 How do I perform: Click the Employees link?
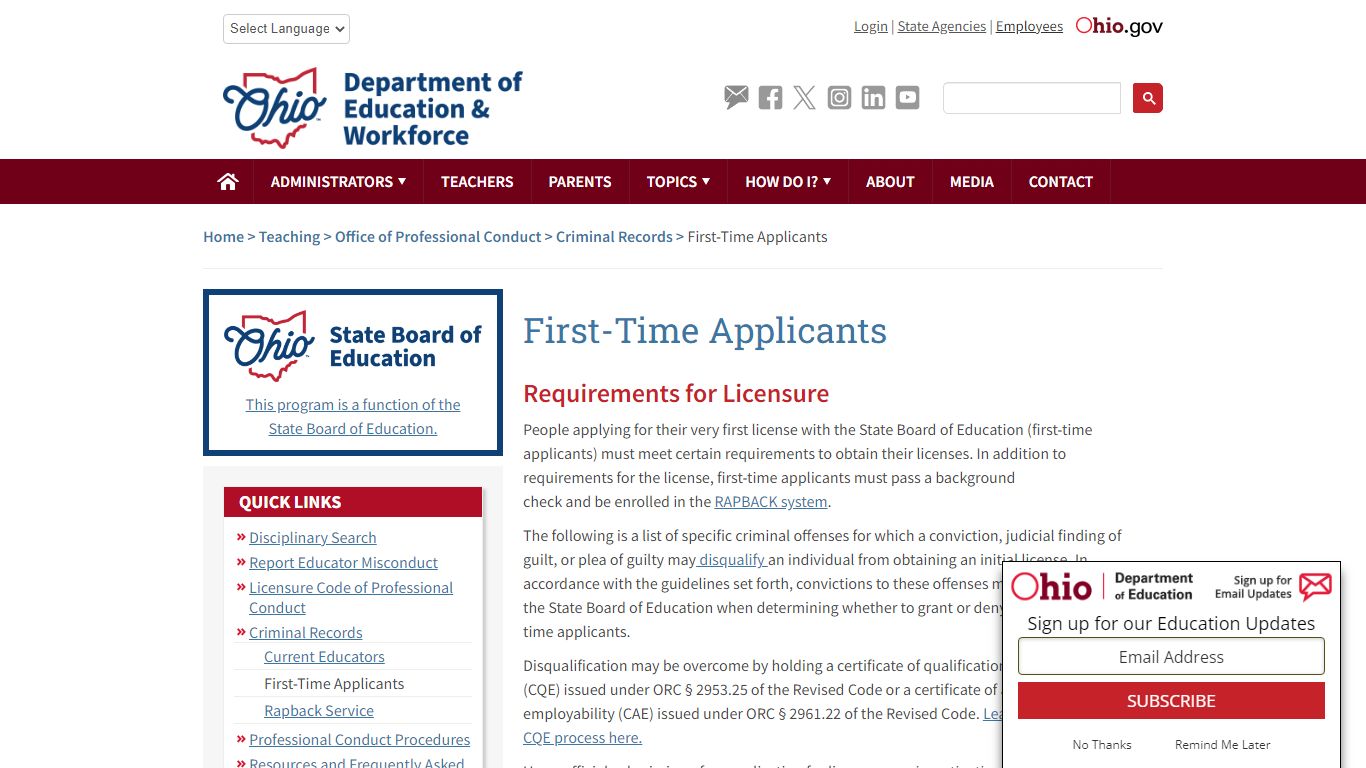coord(1029,26)
